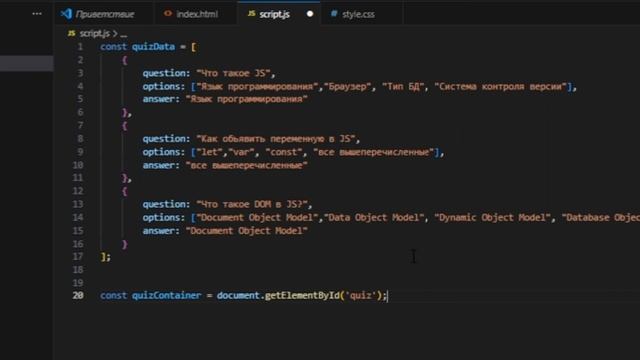
Task: Click the 'quiz' string argument
Action: [361, 296]
